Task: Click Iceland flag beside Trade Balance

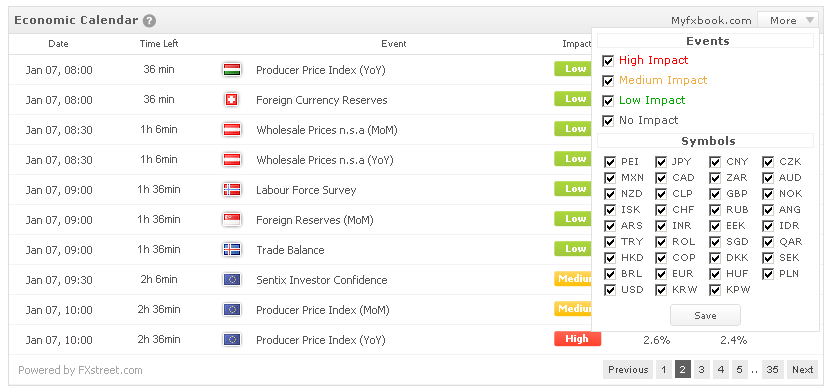Action: pos(232,250)
